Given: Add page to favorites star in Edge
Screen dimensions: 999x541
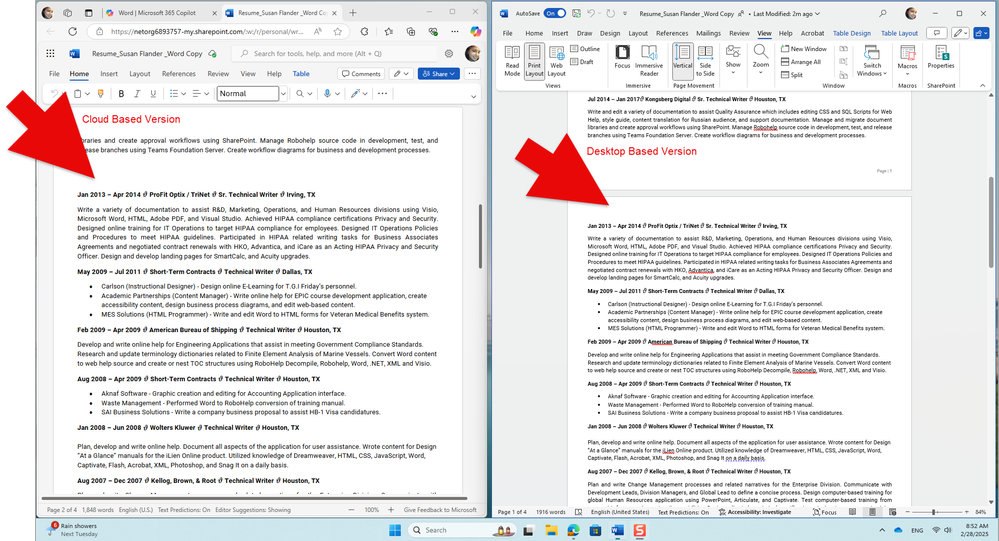Looking at the screenshot, I should click(338, 31).
